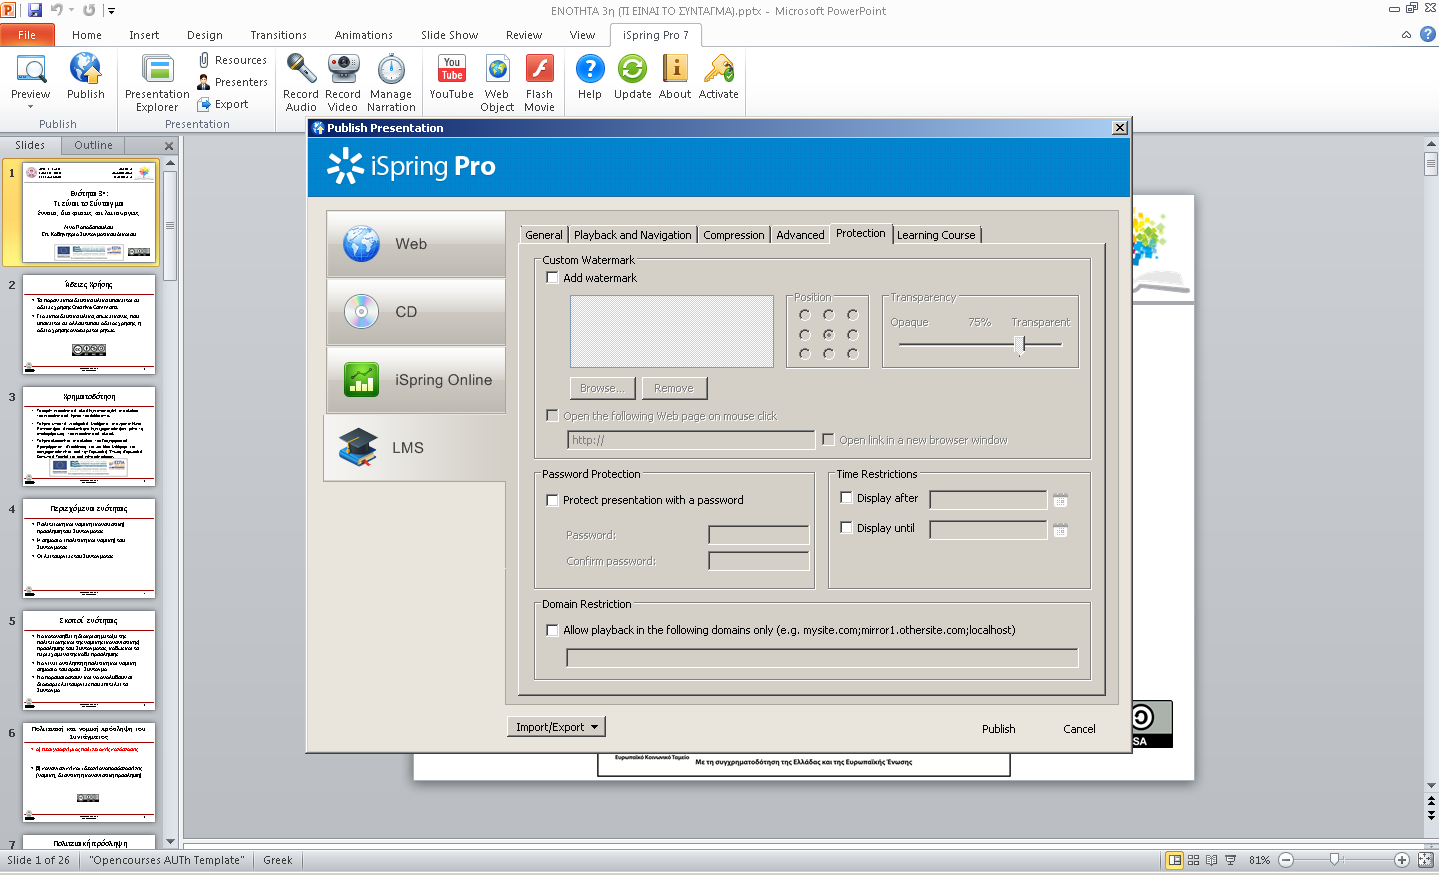Open the About iSpring dialog

[675, 78]
